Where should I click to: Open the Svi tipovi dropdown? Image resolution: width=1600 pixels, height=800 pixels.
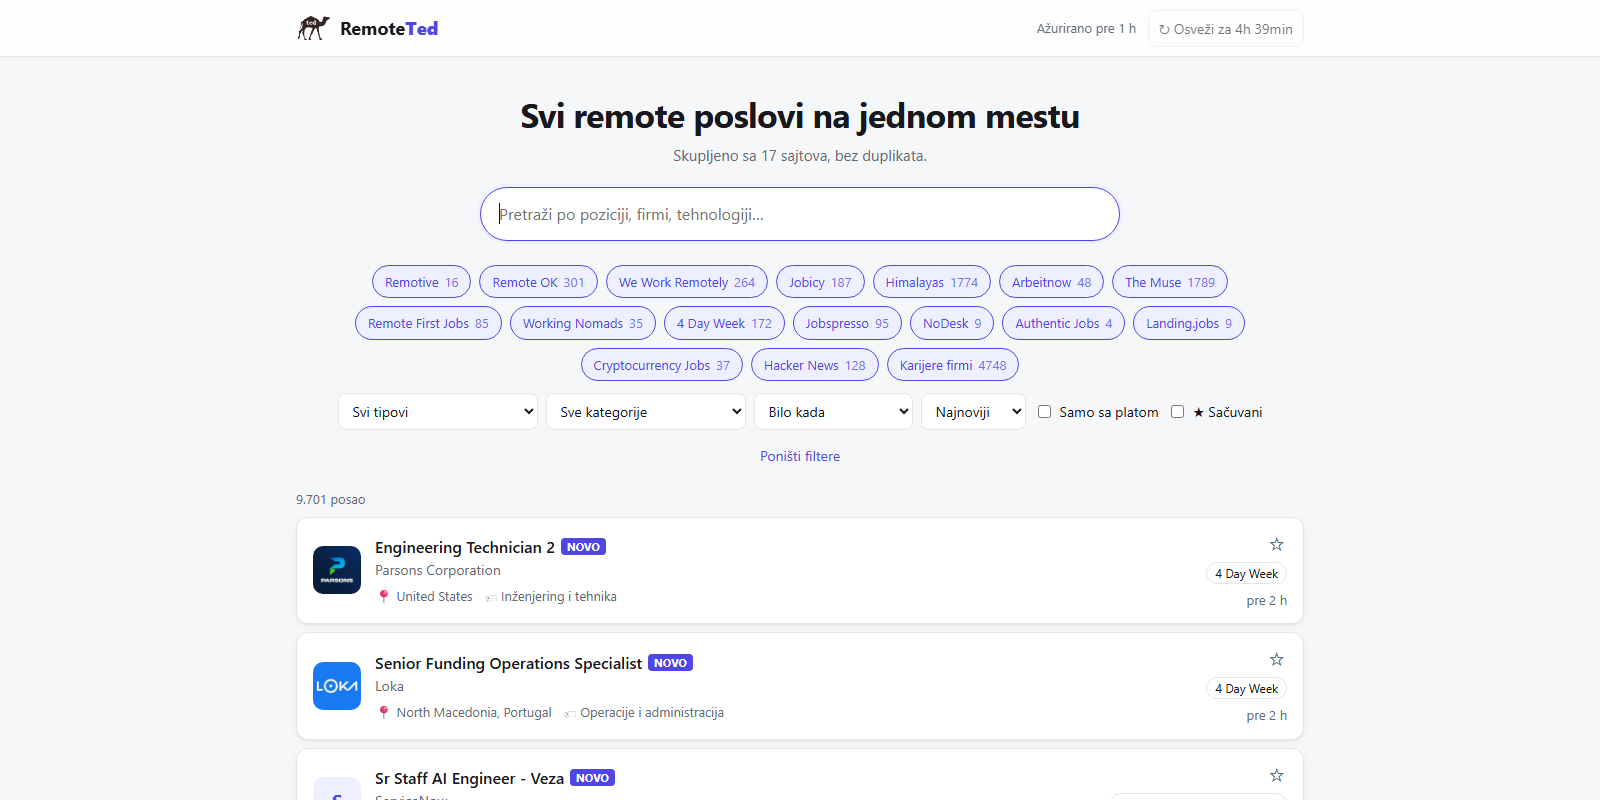[438, 412]
